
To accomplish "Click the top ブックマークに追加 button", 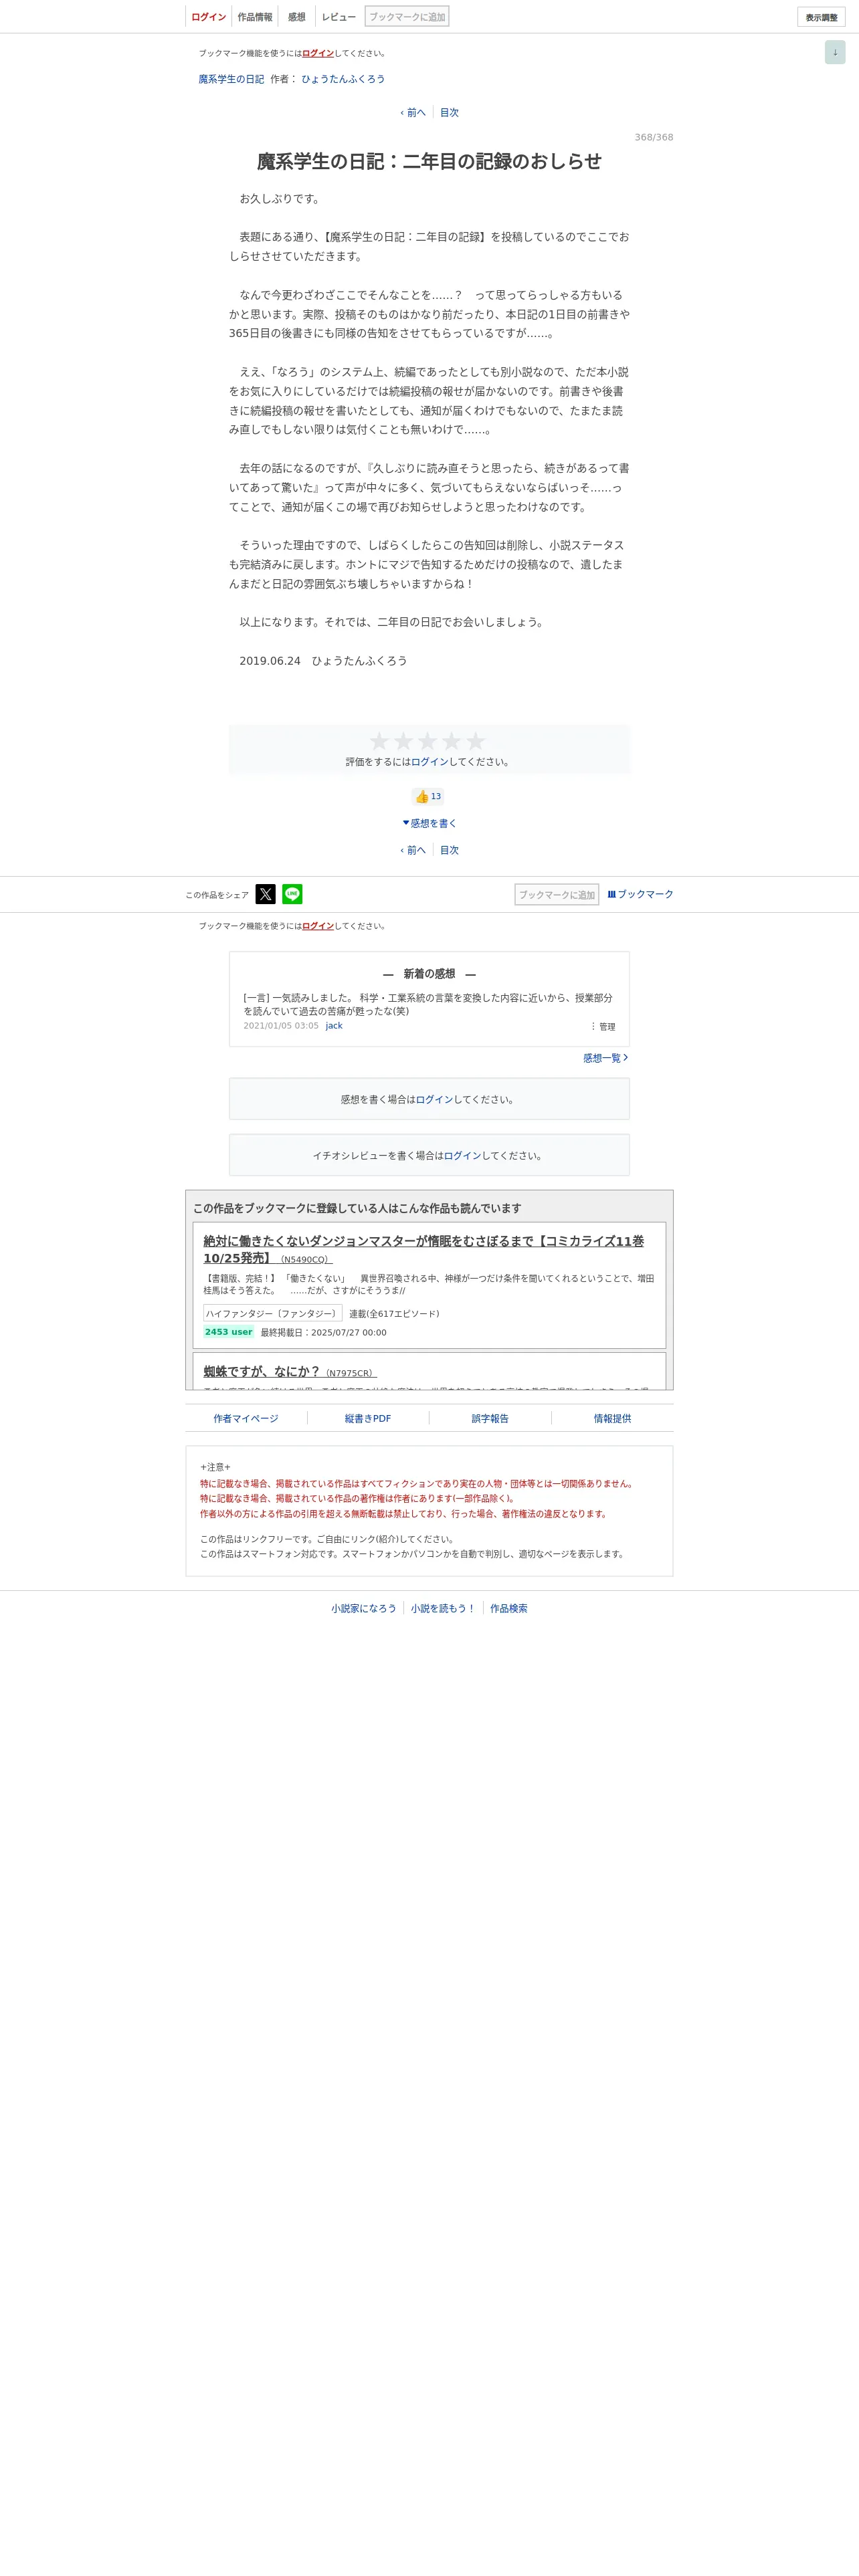I will 407,16.
